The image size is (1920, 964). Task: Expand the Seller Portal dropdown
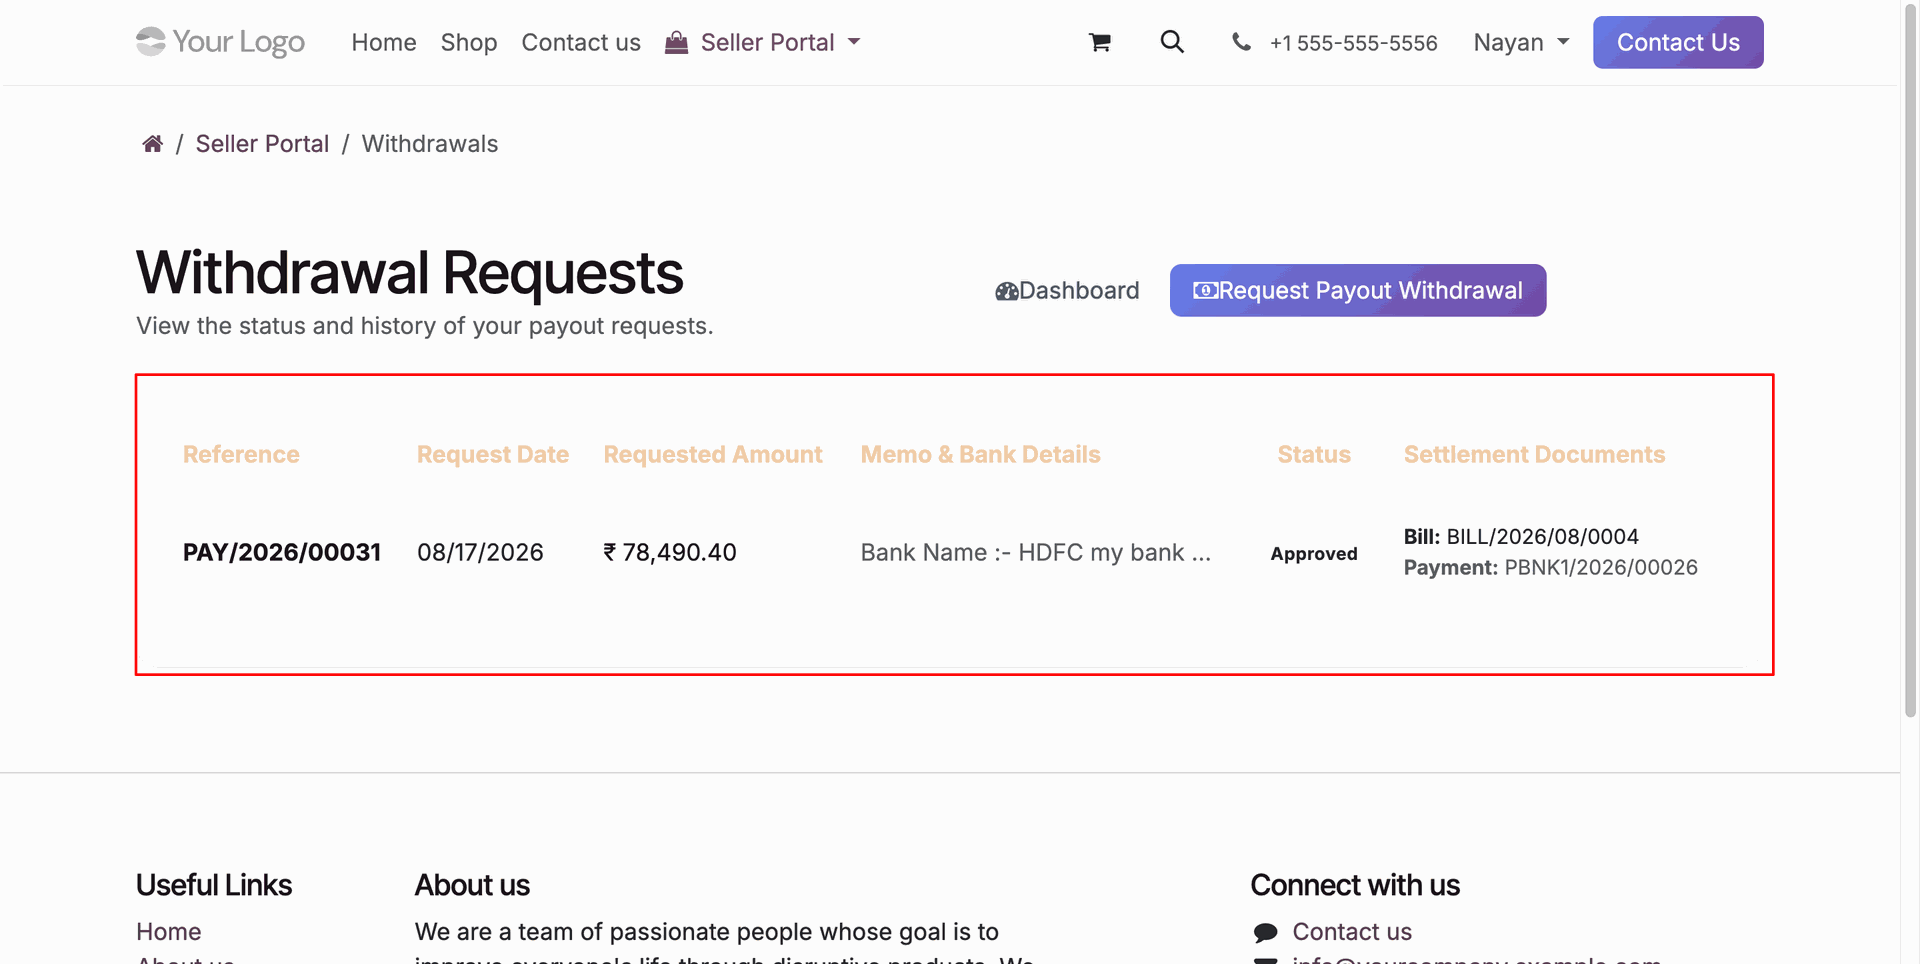coord(763,42)
